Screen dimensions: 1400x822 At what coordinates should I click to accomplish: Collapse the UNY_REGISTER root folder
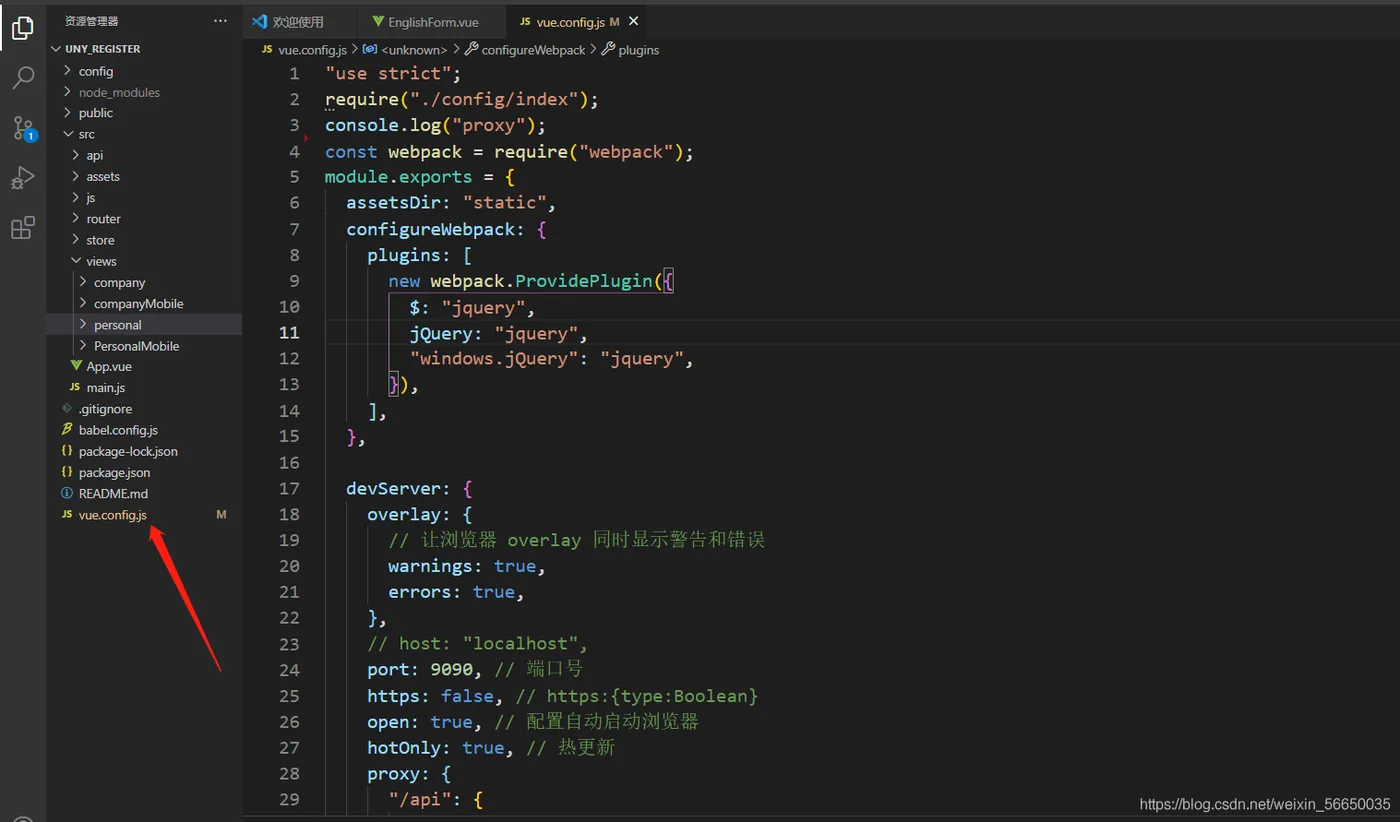point(56,49)
